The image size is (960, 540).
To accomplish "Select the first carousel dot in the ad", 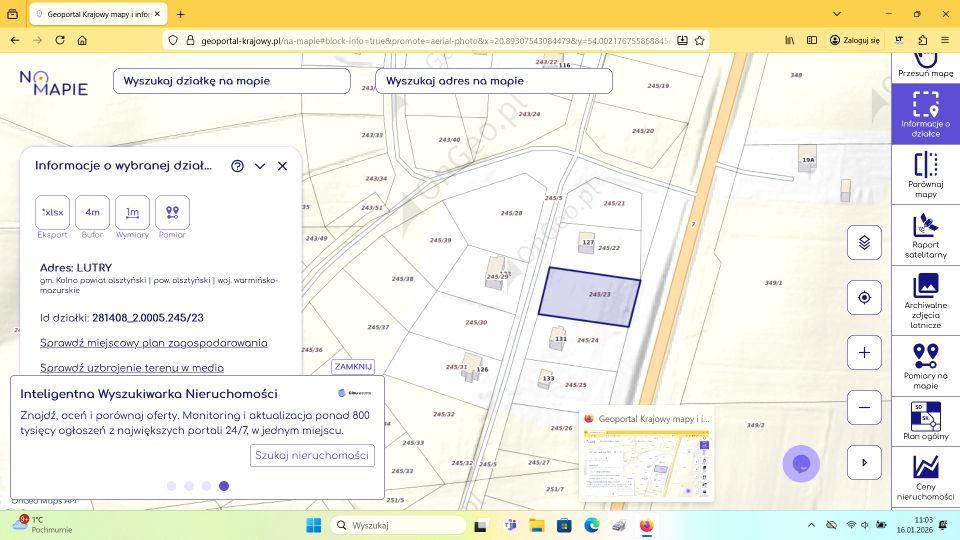I will pyautogui.click(x=172, y=486).
